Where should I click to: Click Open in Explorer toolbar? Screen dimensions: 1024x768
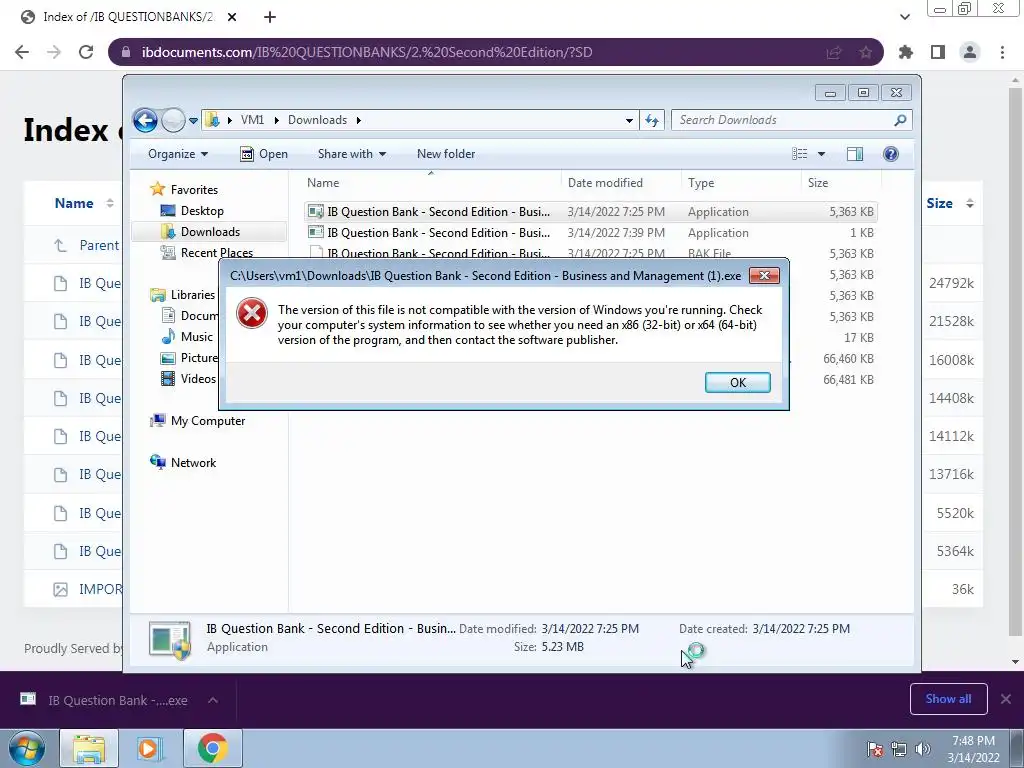264,154
